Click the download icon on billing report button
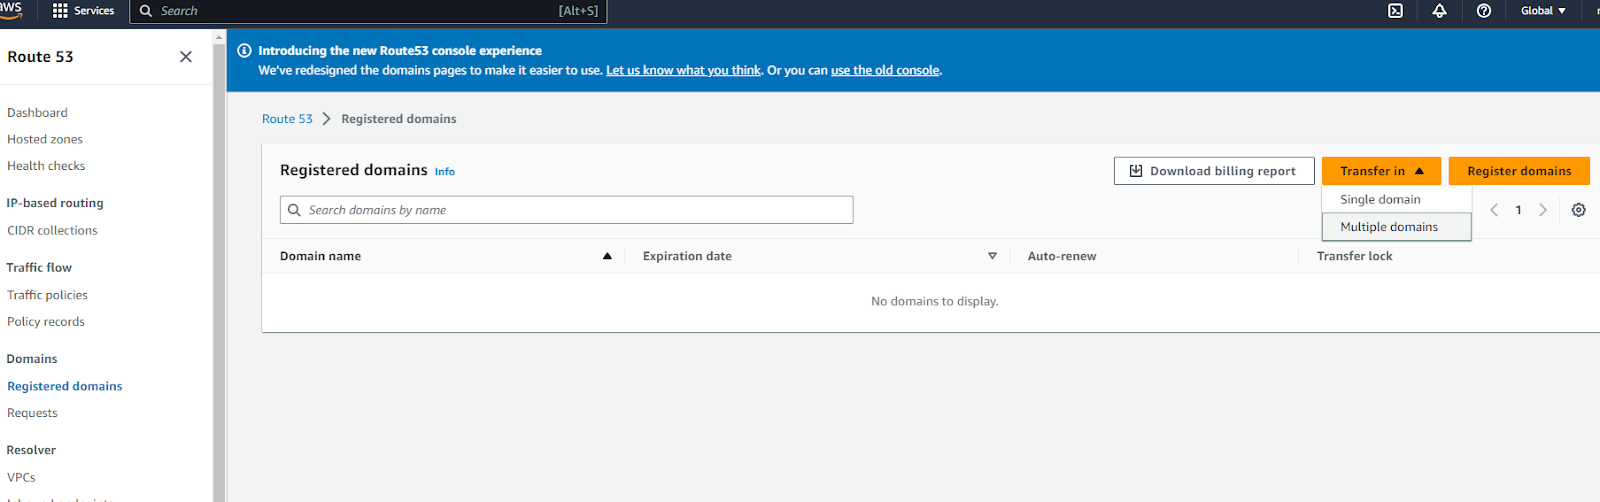 (x=1136, y=171)
